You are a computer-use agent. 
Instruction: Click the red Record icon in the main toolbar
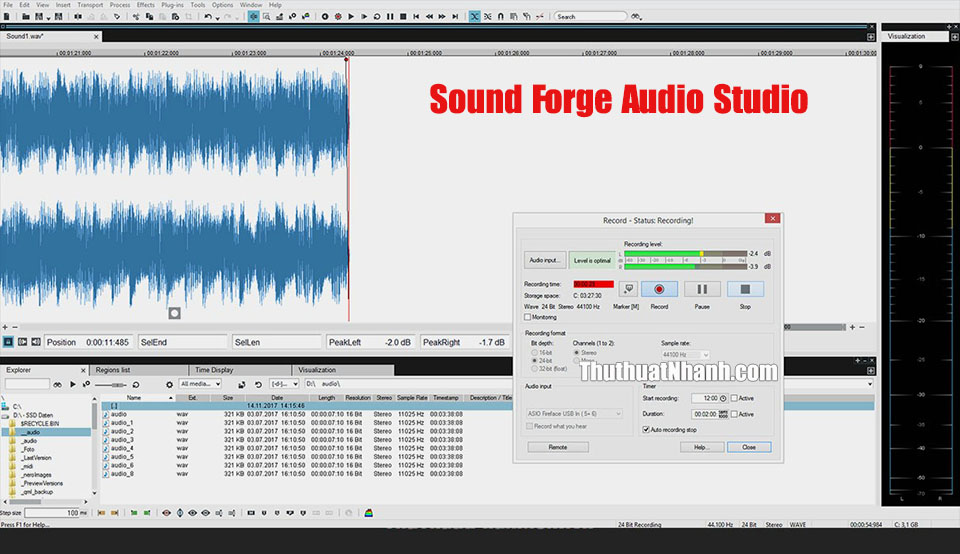click(x=338, y=17)
